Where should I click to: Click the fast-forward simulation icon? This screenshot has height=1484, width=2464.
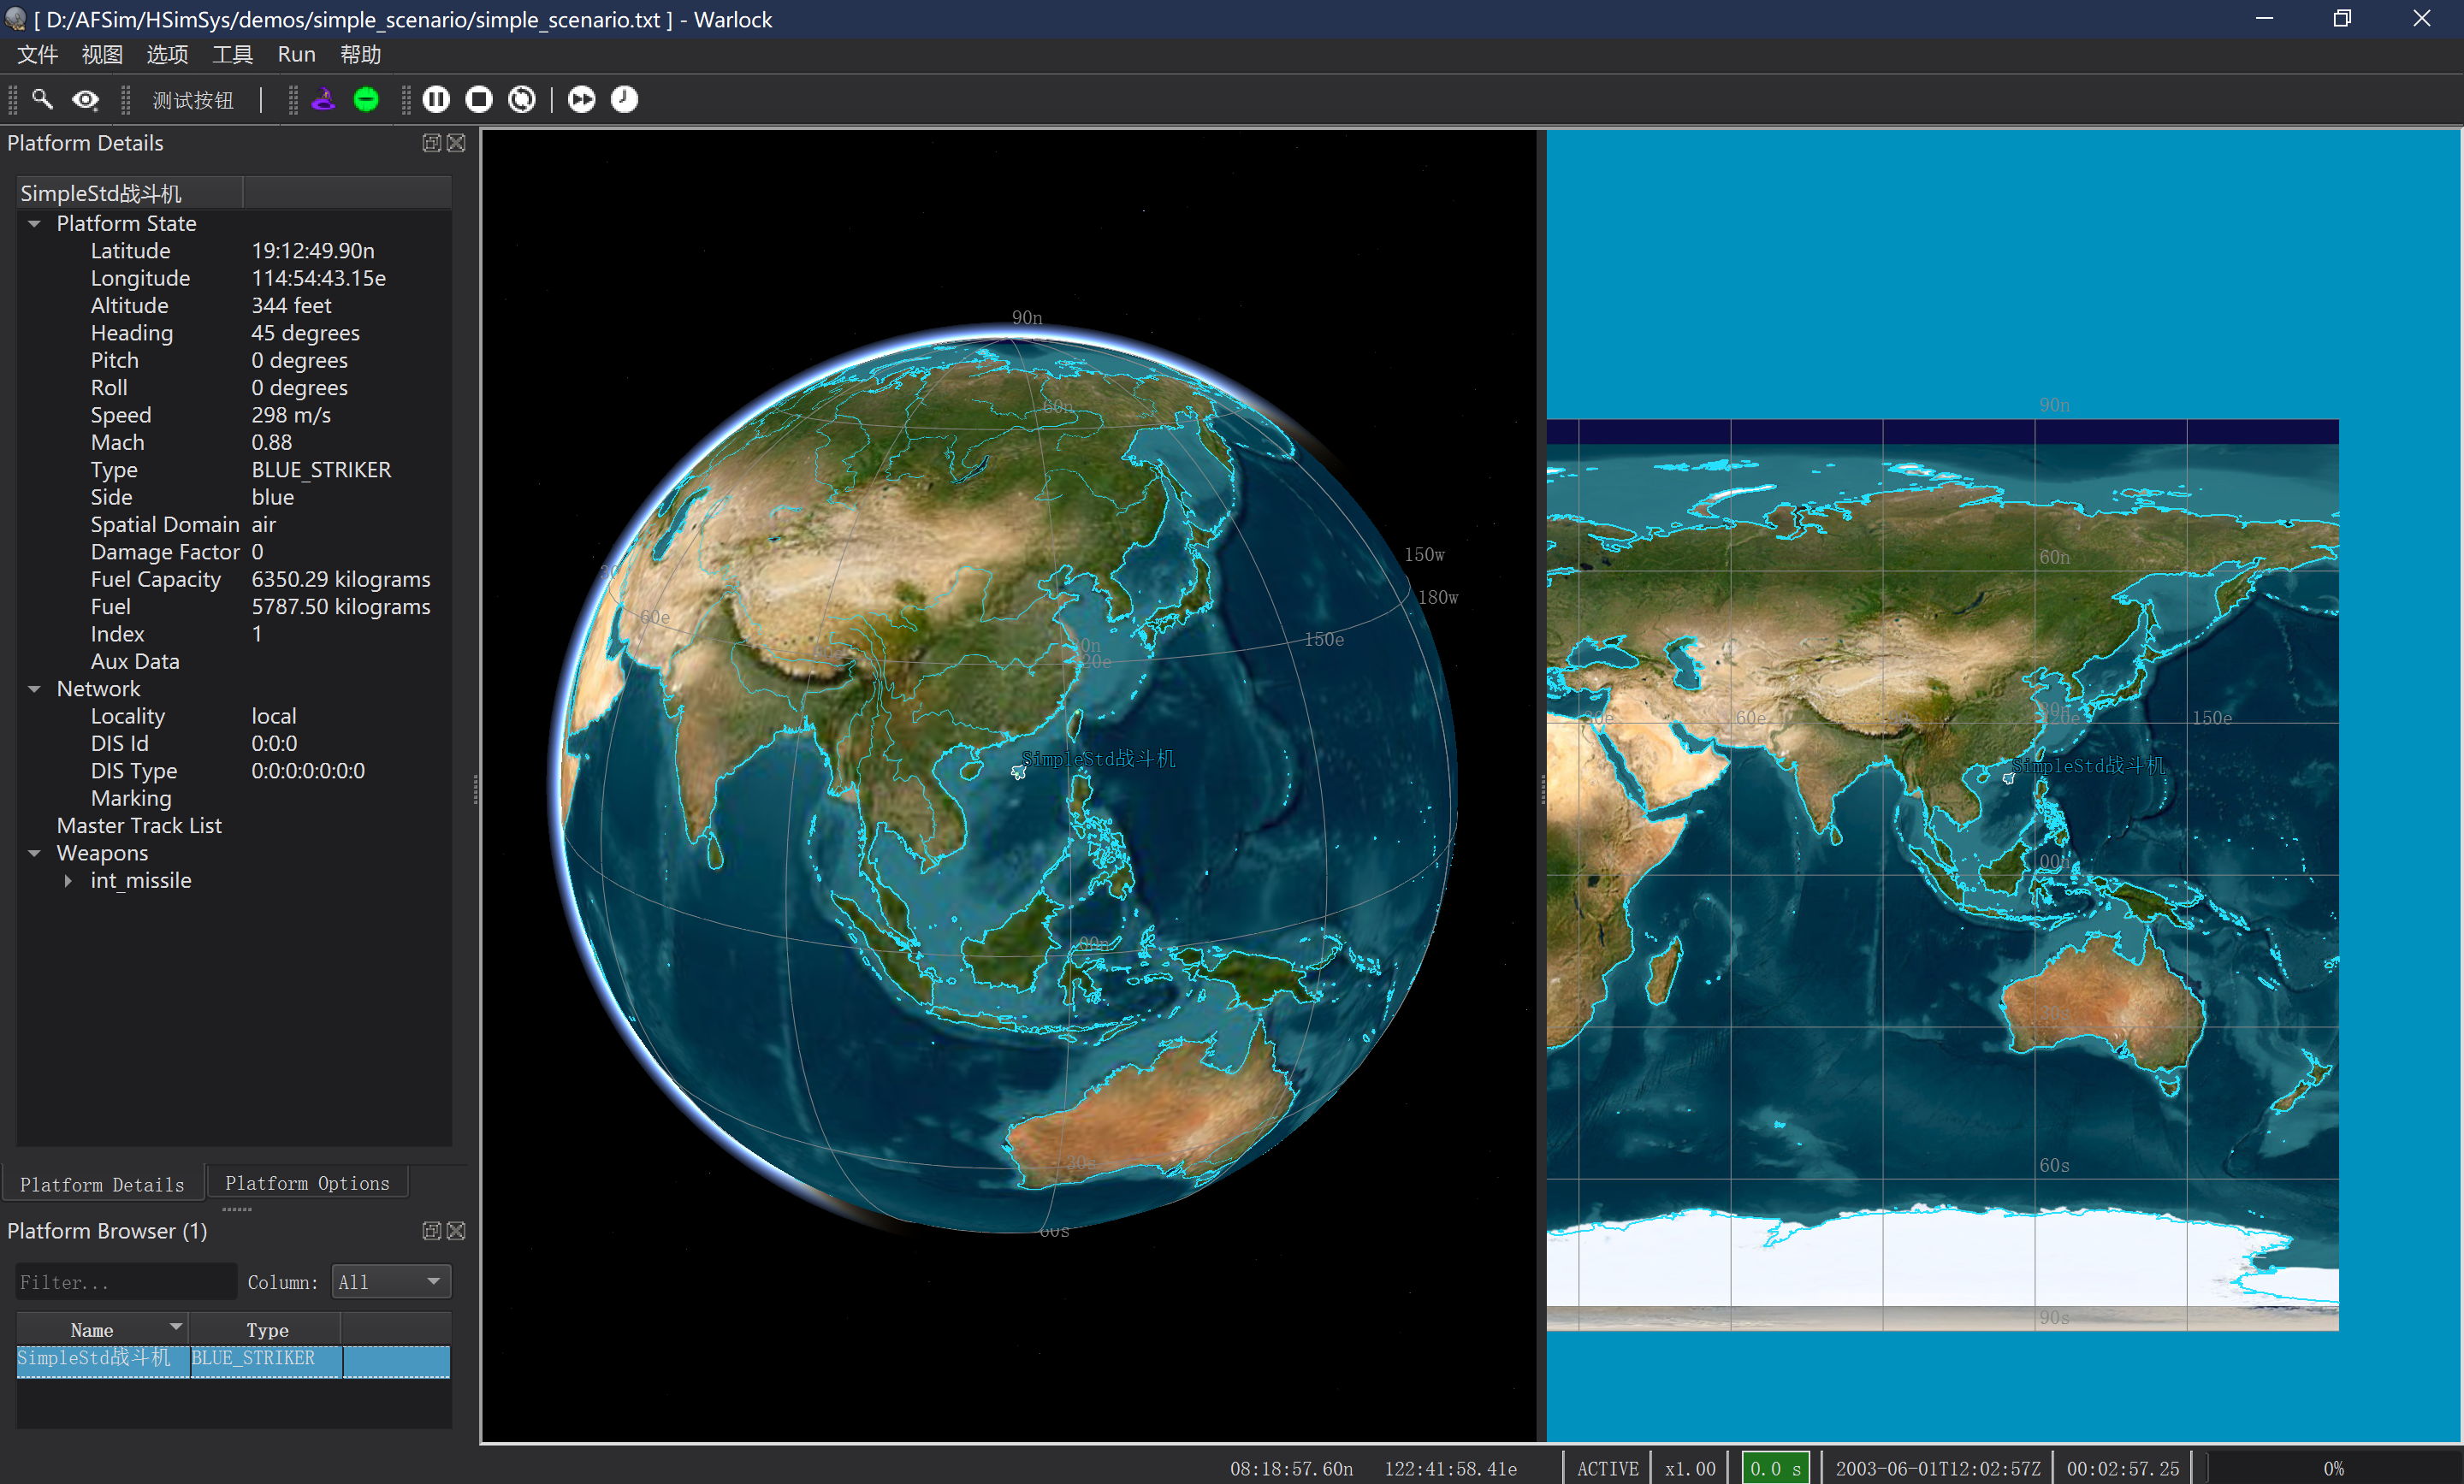pos(581,99)
